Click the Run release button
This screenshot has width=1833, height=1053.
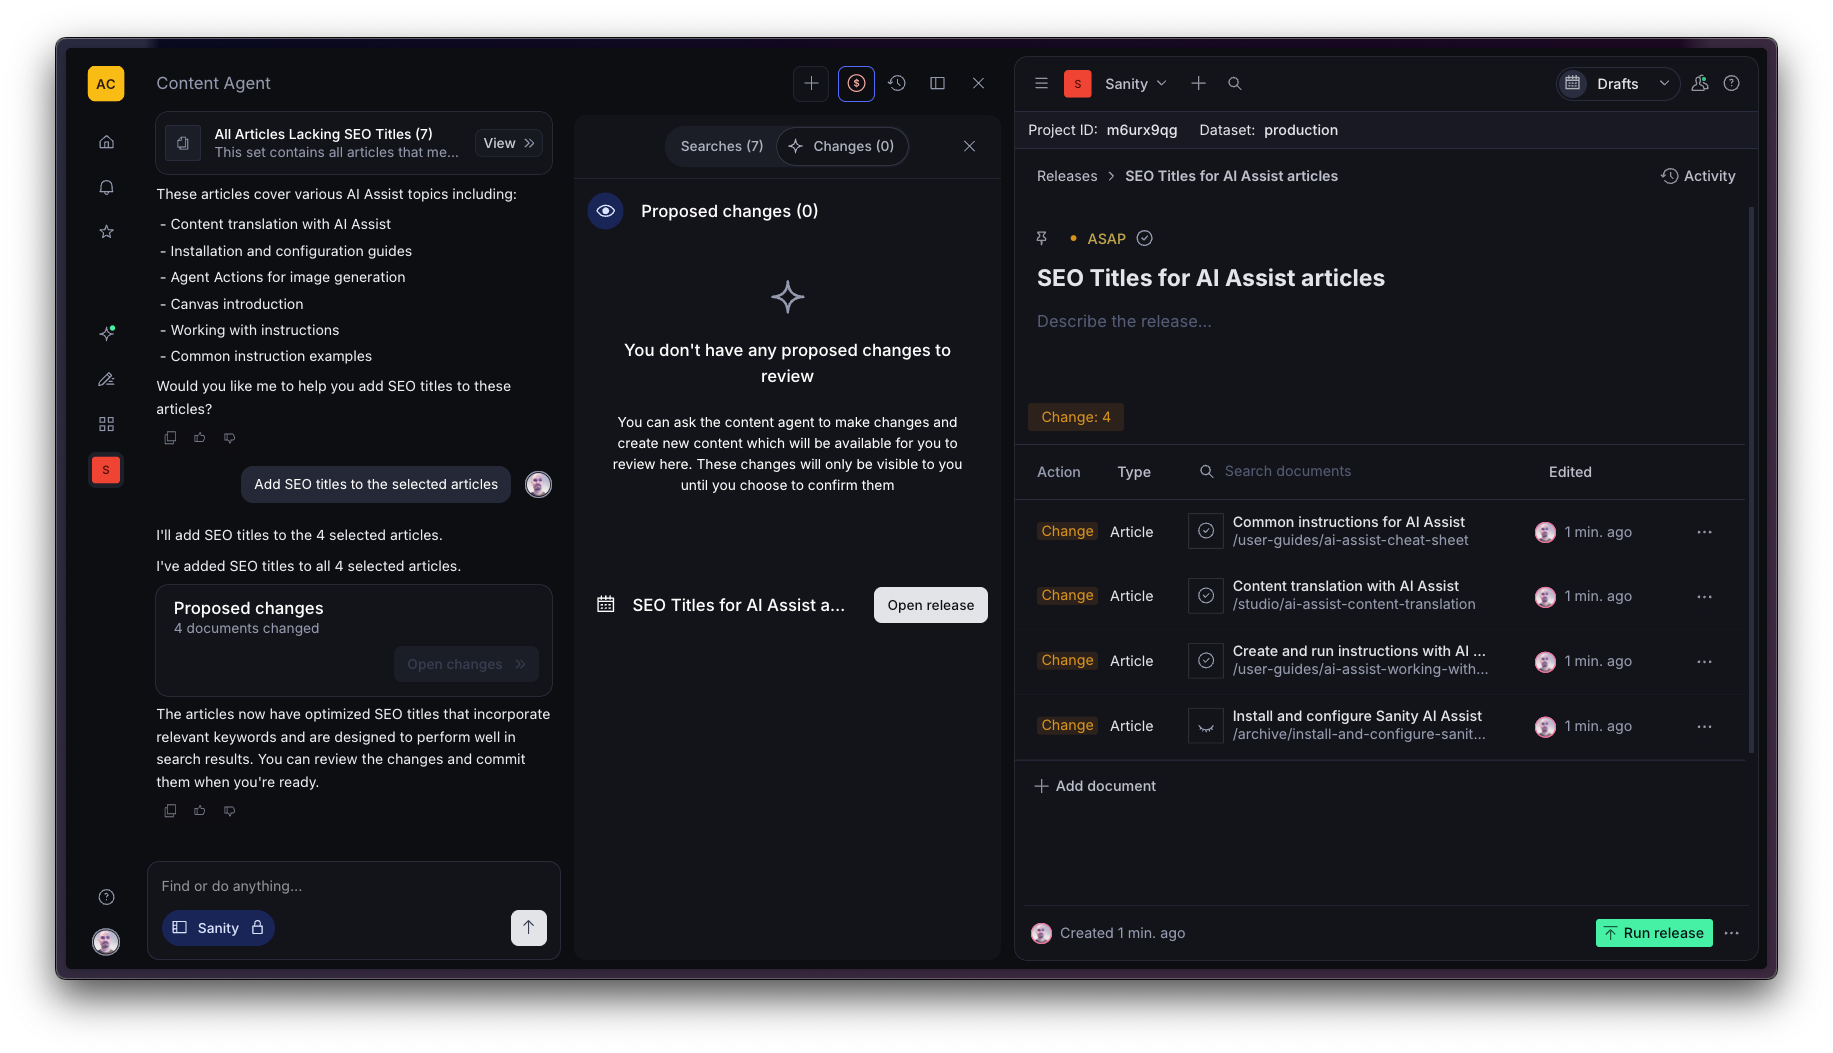tap(1654, 933)
